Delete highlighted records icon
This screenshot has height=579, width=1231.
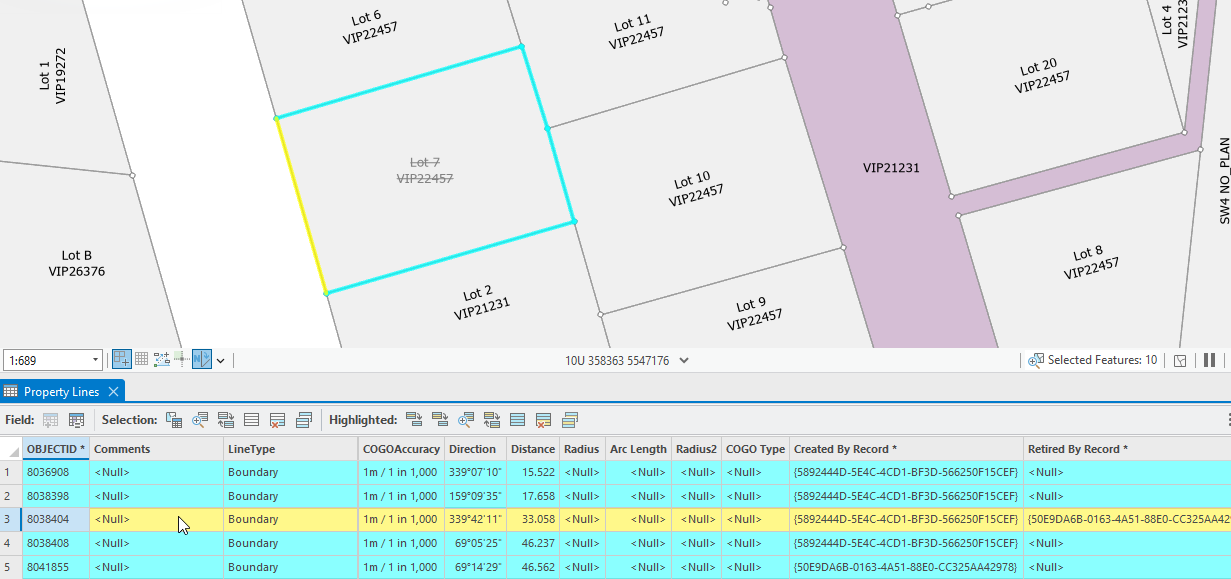pyautogui.click(x=544, y=420)
